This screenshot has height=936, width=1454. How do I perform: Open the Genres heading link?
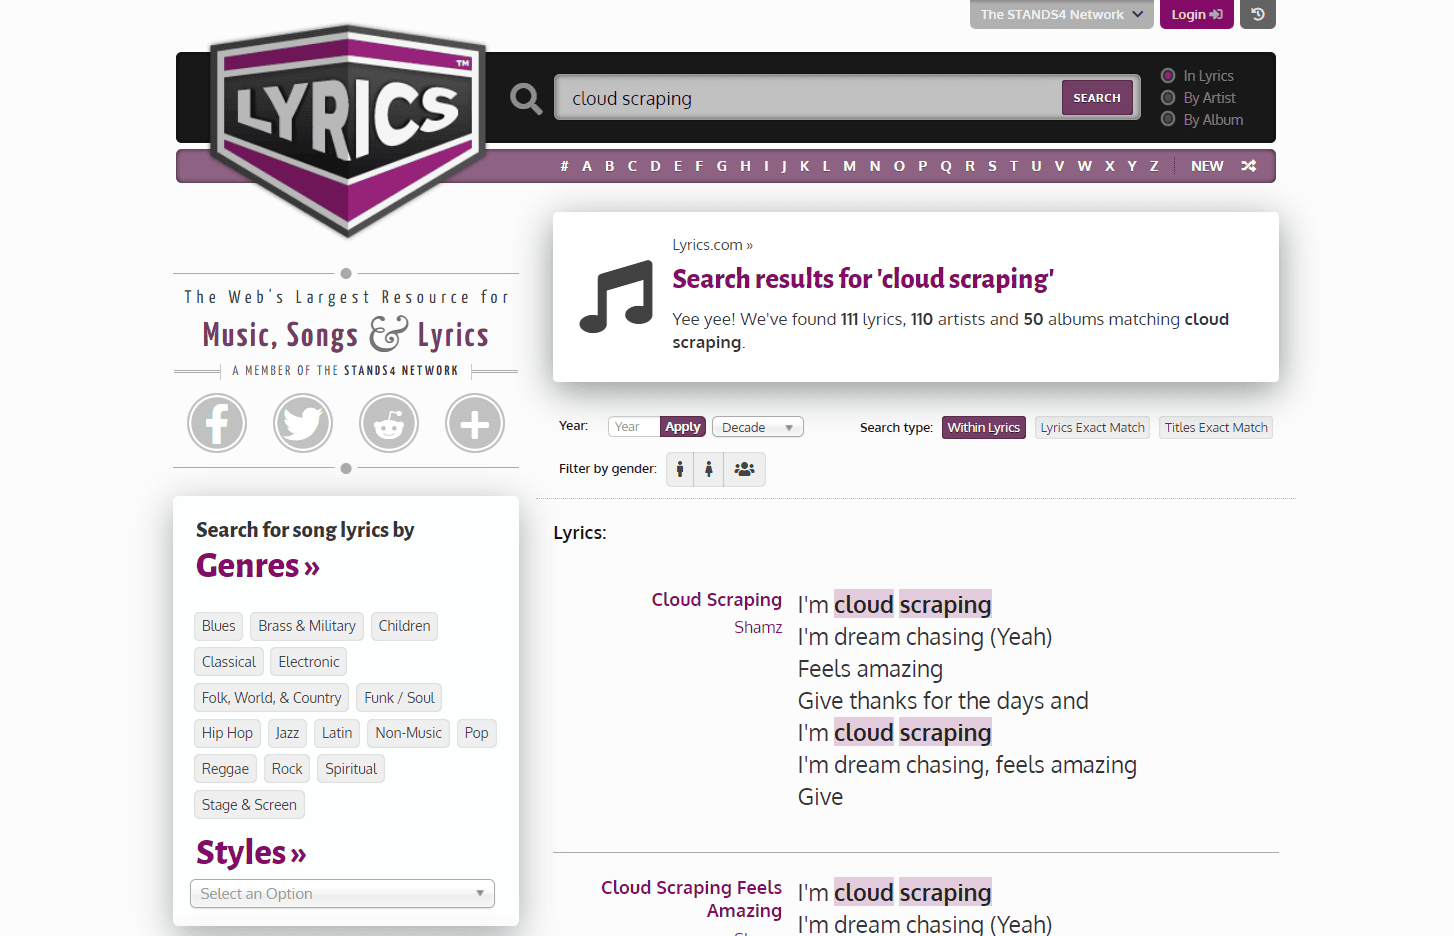click(x=258, y=566)
